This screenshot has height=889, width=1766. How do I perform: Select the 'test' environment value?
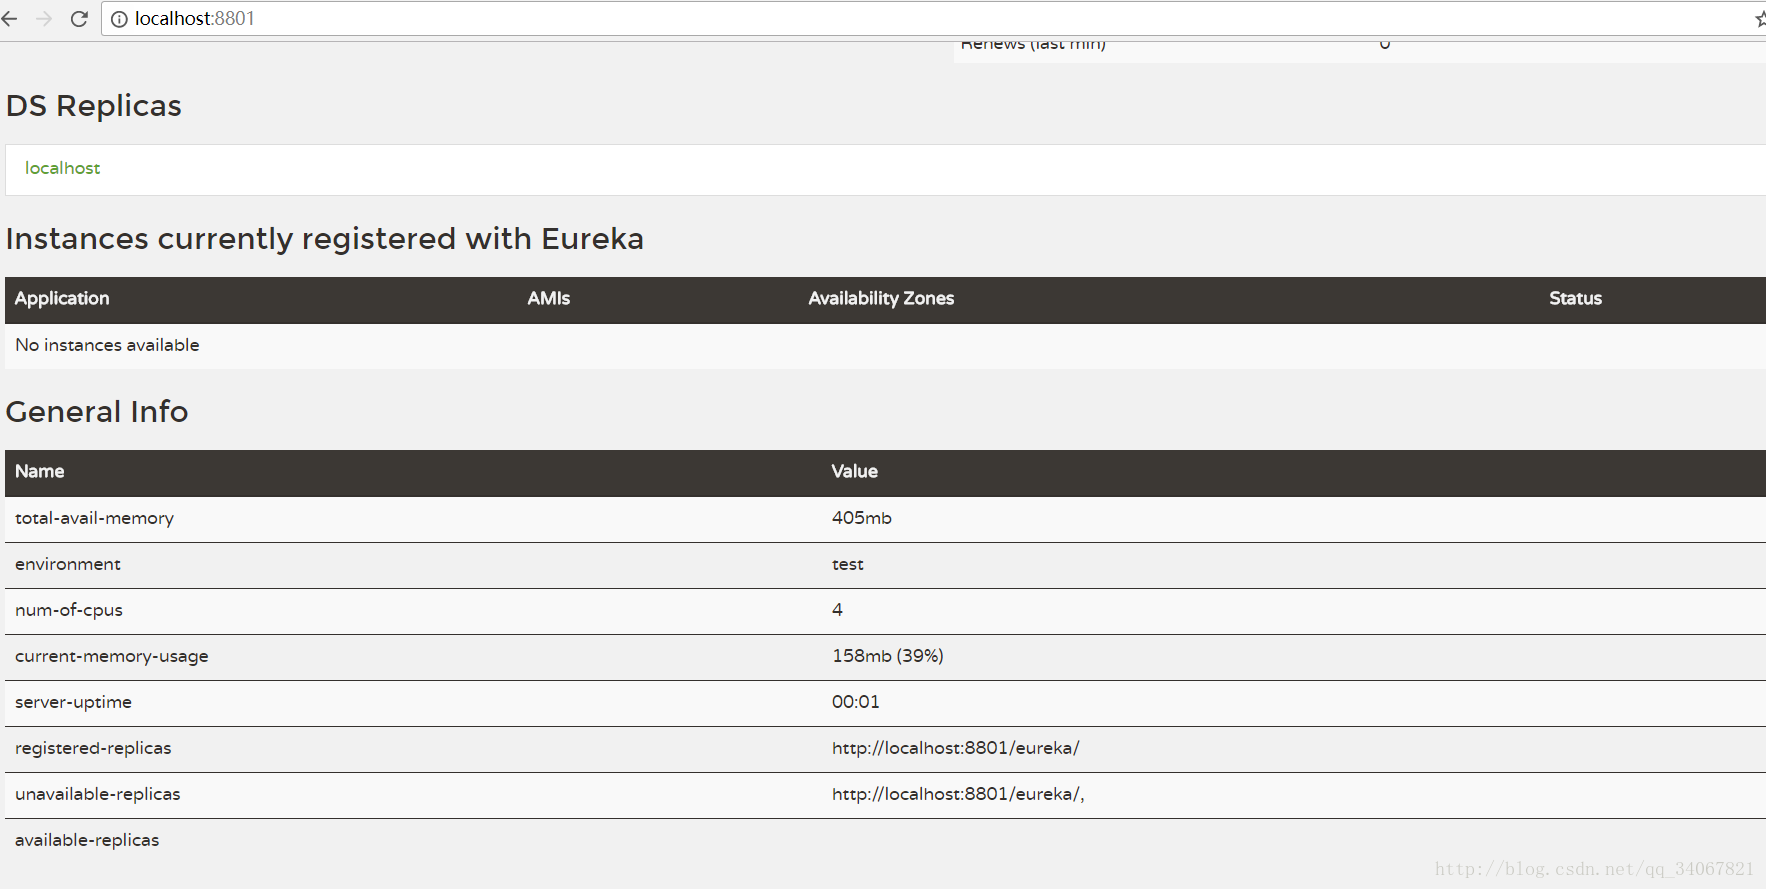click(848, 564)
